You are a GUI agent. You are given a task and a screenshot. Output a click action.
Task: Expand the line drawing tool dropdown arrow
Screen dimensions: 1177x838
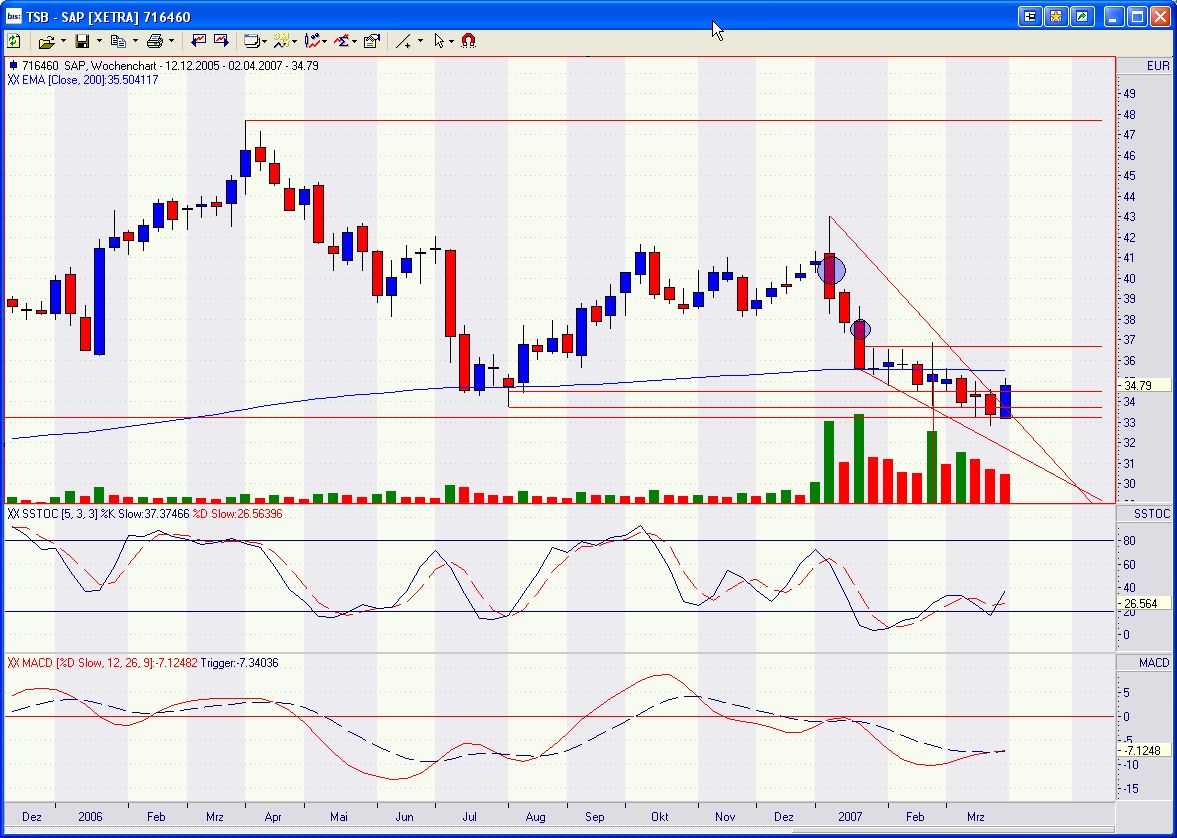pos(420,41)
